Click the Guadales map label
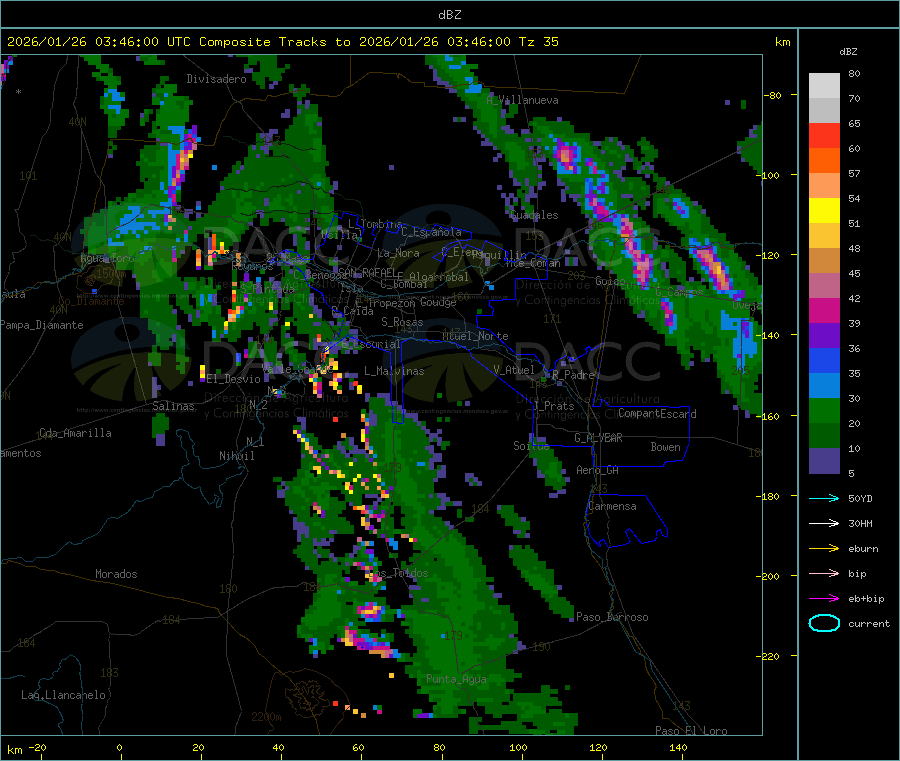 point(534,215)
